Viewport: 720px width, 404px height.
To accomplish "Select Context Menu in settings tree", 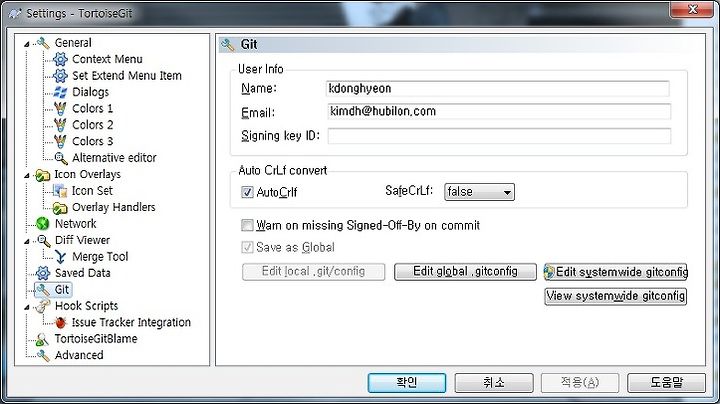I will pos(107,59).
